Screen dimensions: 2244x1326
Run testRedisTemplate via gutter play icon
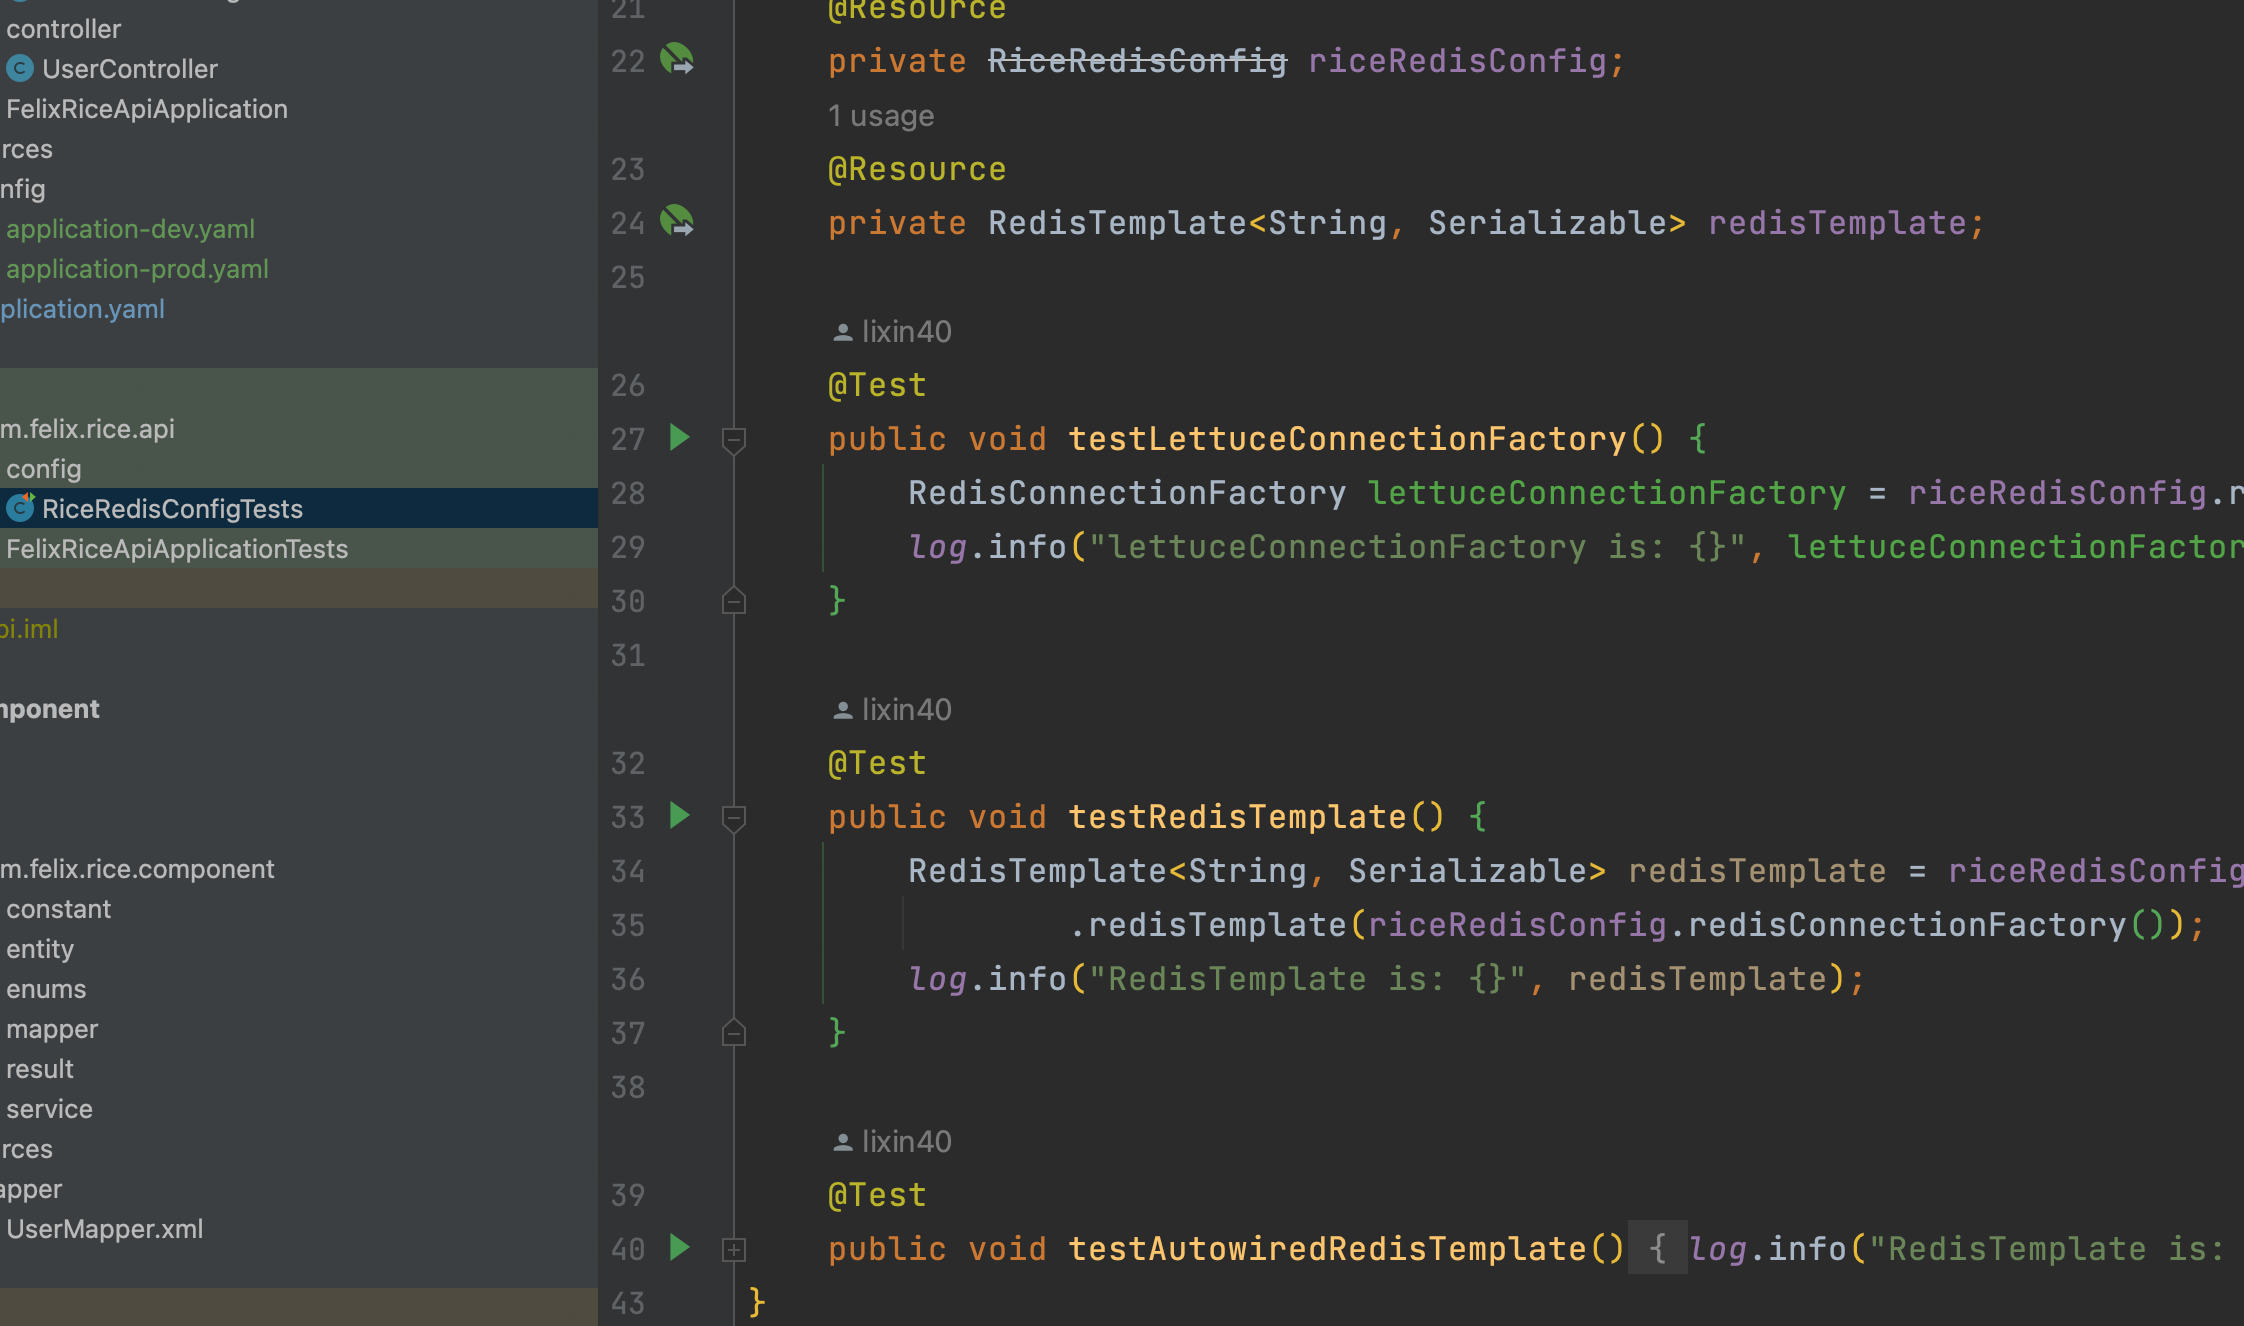pos(679,815)
